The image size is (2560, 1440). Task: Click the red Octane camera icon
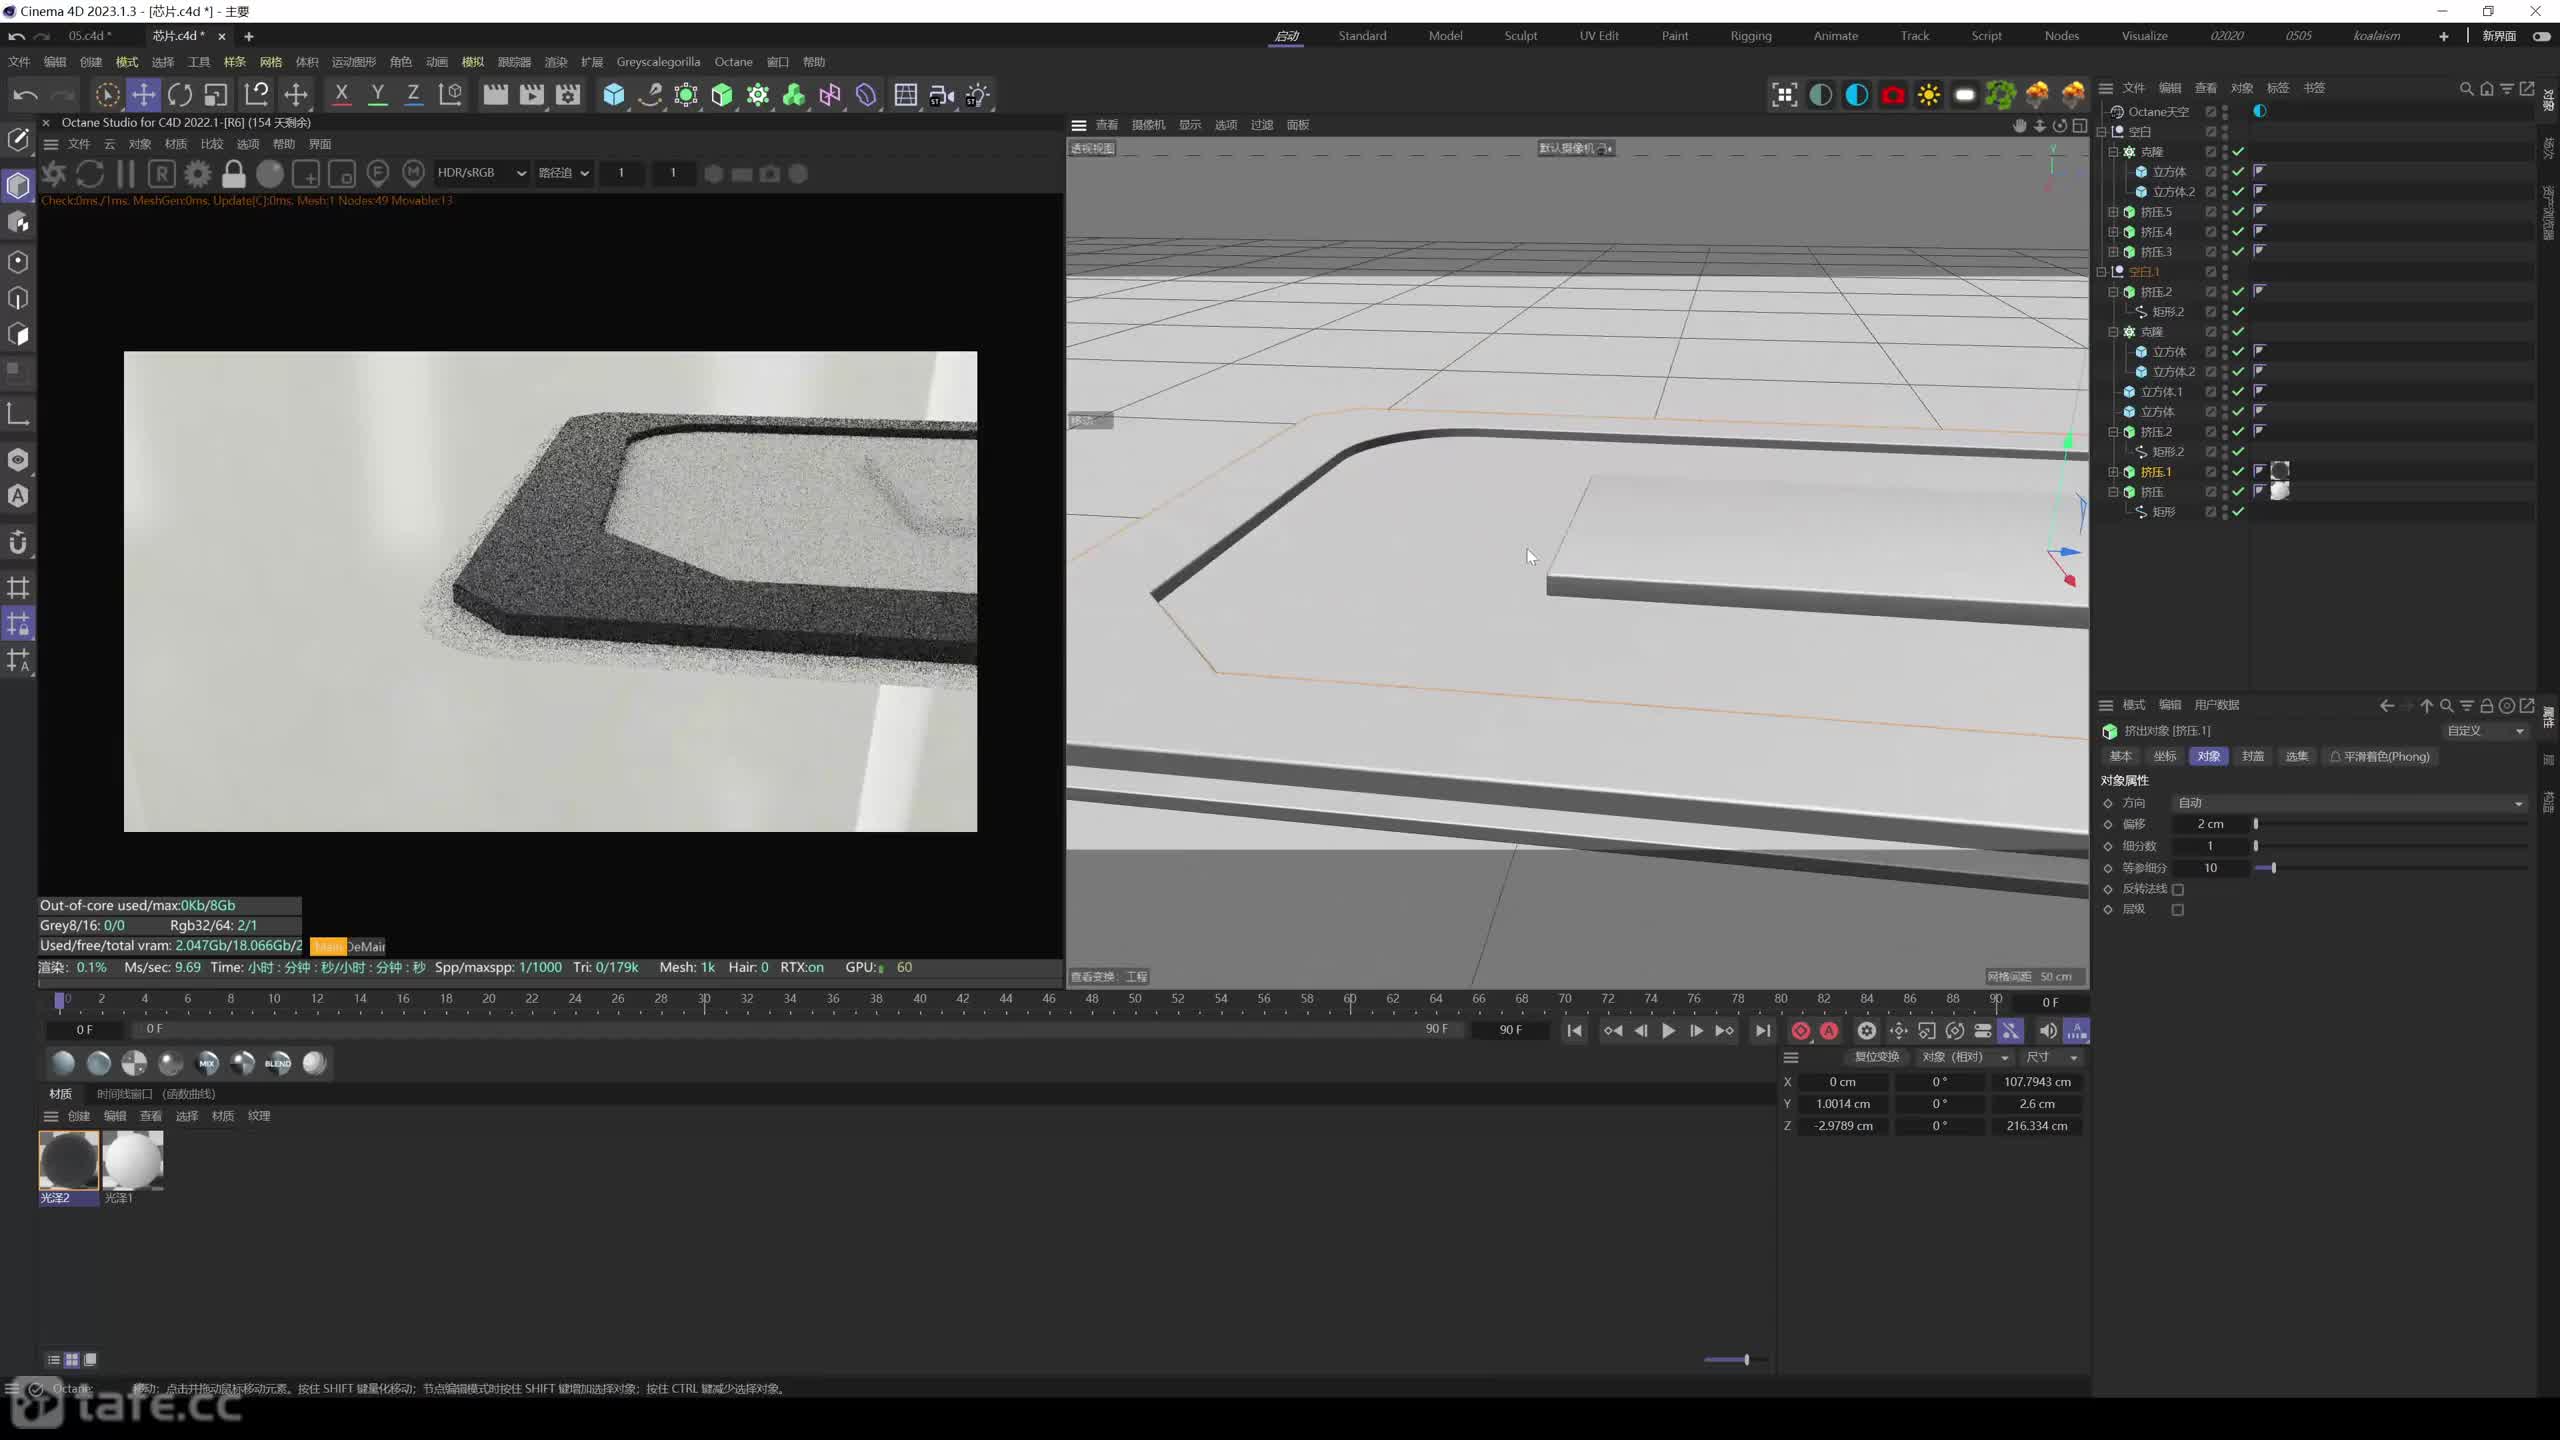click(x=1893, y=95)
